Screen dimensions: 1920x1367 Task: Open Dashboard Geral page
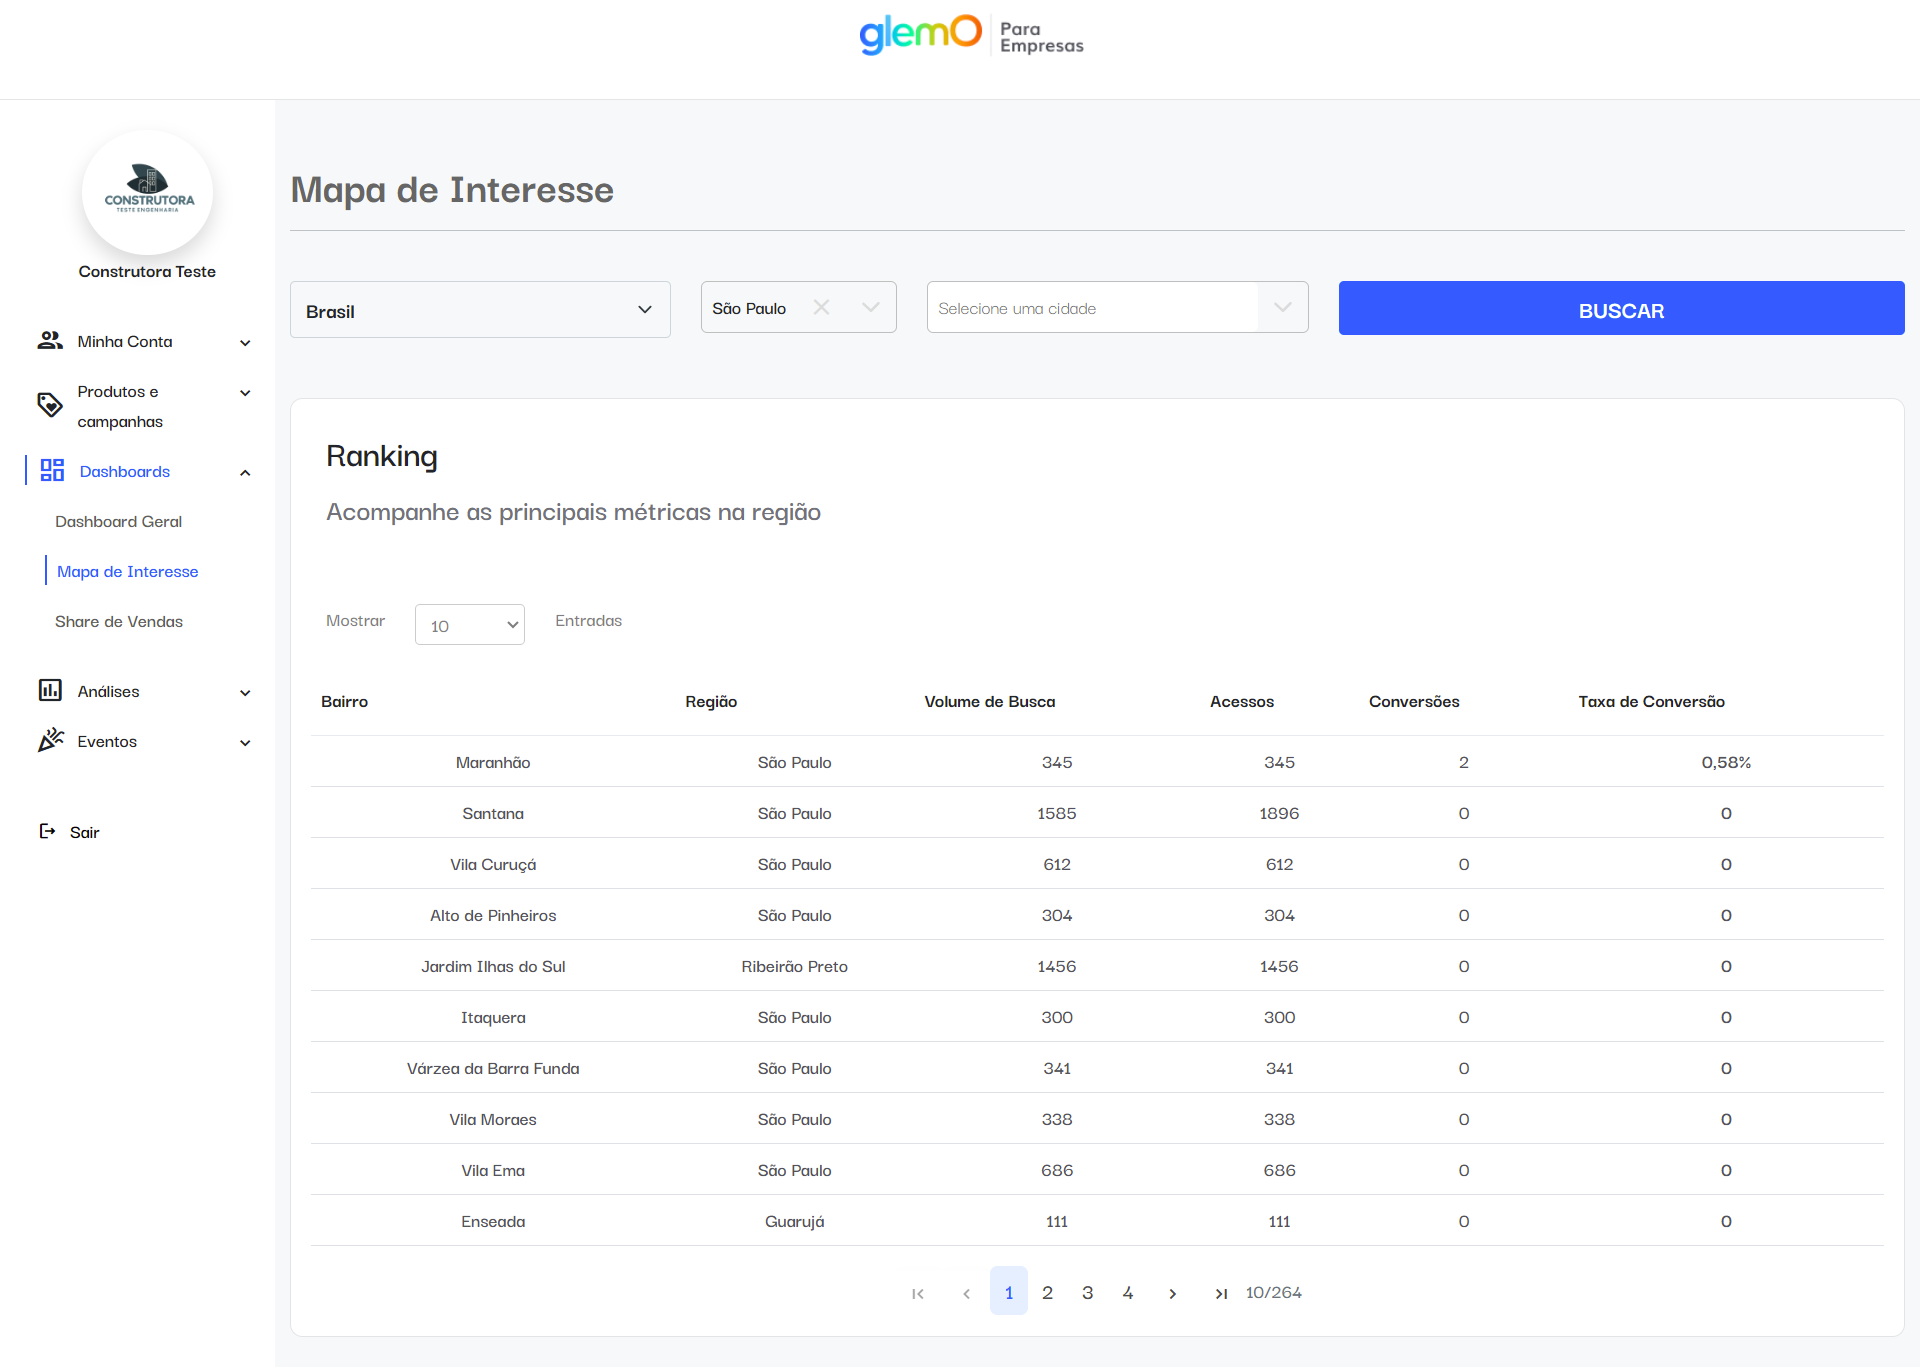[x=118, y=521]
